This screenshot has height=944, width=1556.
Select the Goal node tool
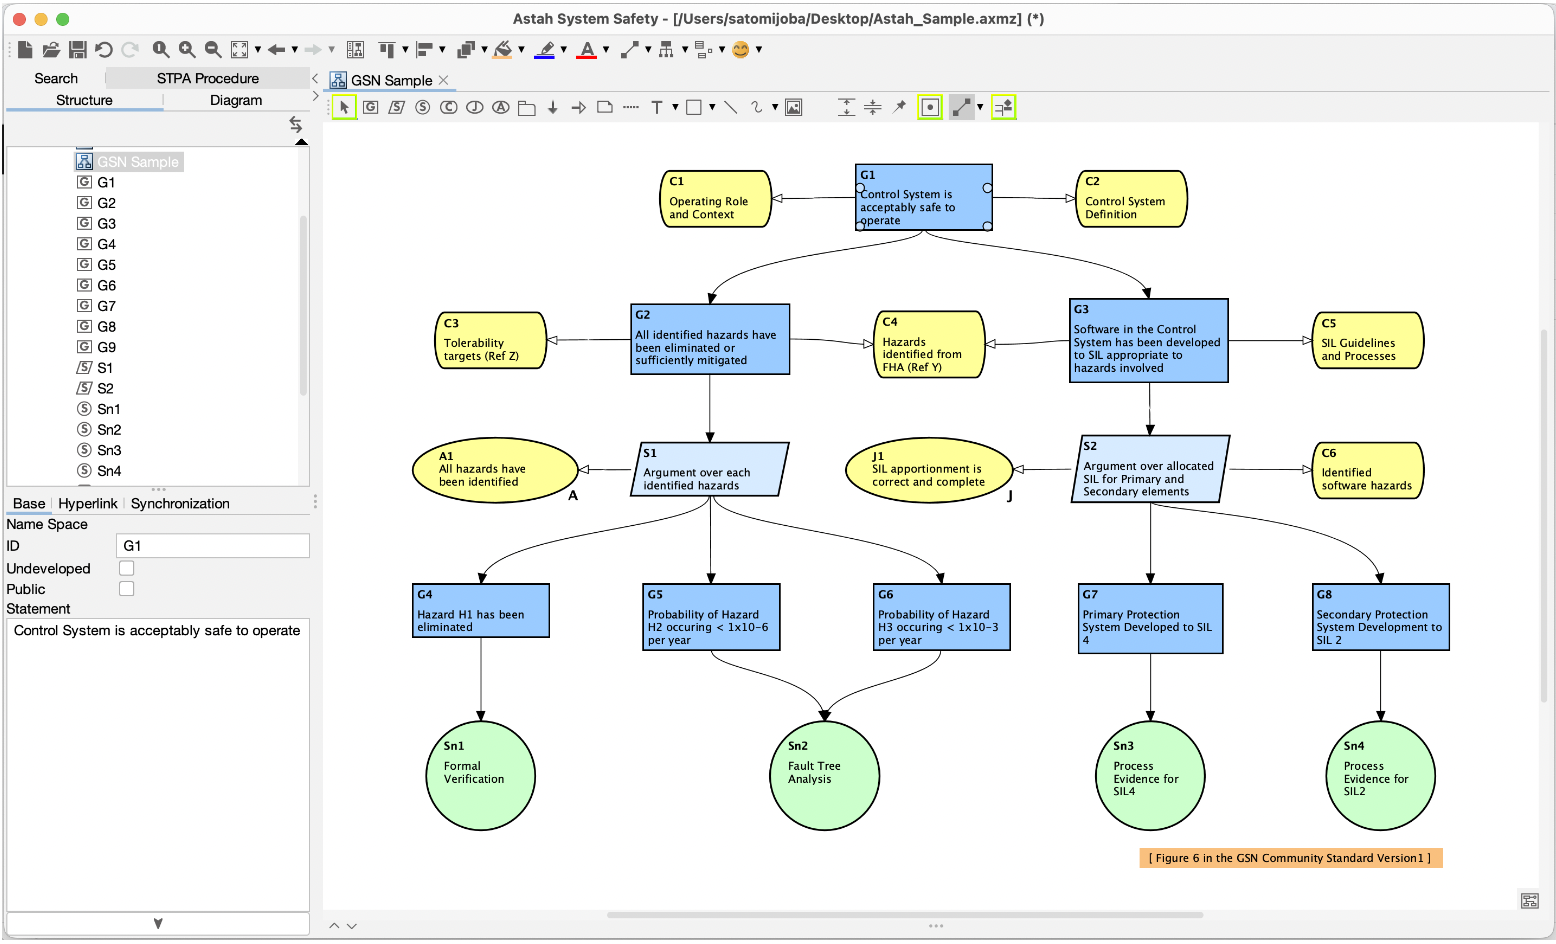(x=370, y=106)
